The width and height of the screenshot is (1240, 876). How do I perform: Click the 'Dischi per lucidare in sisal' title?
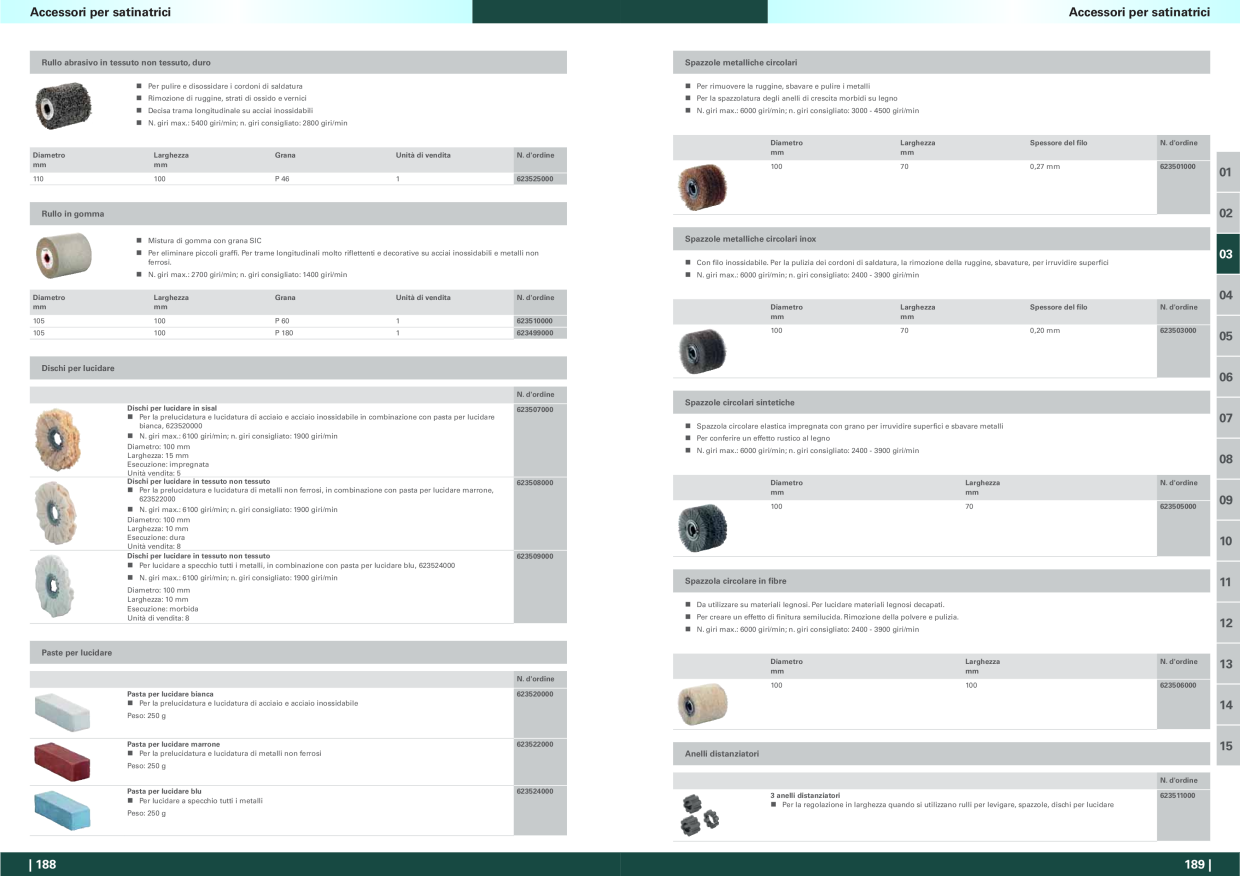(x=172, y=408)
